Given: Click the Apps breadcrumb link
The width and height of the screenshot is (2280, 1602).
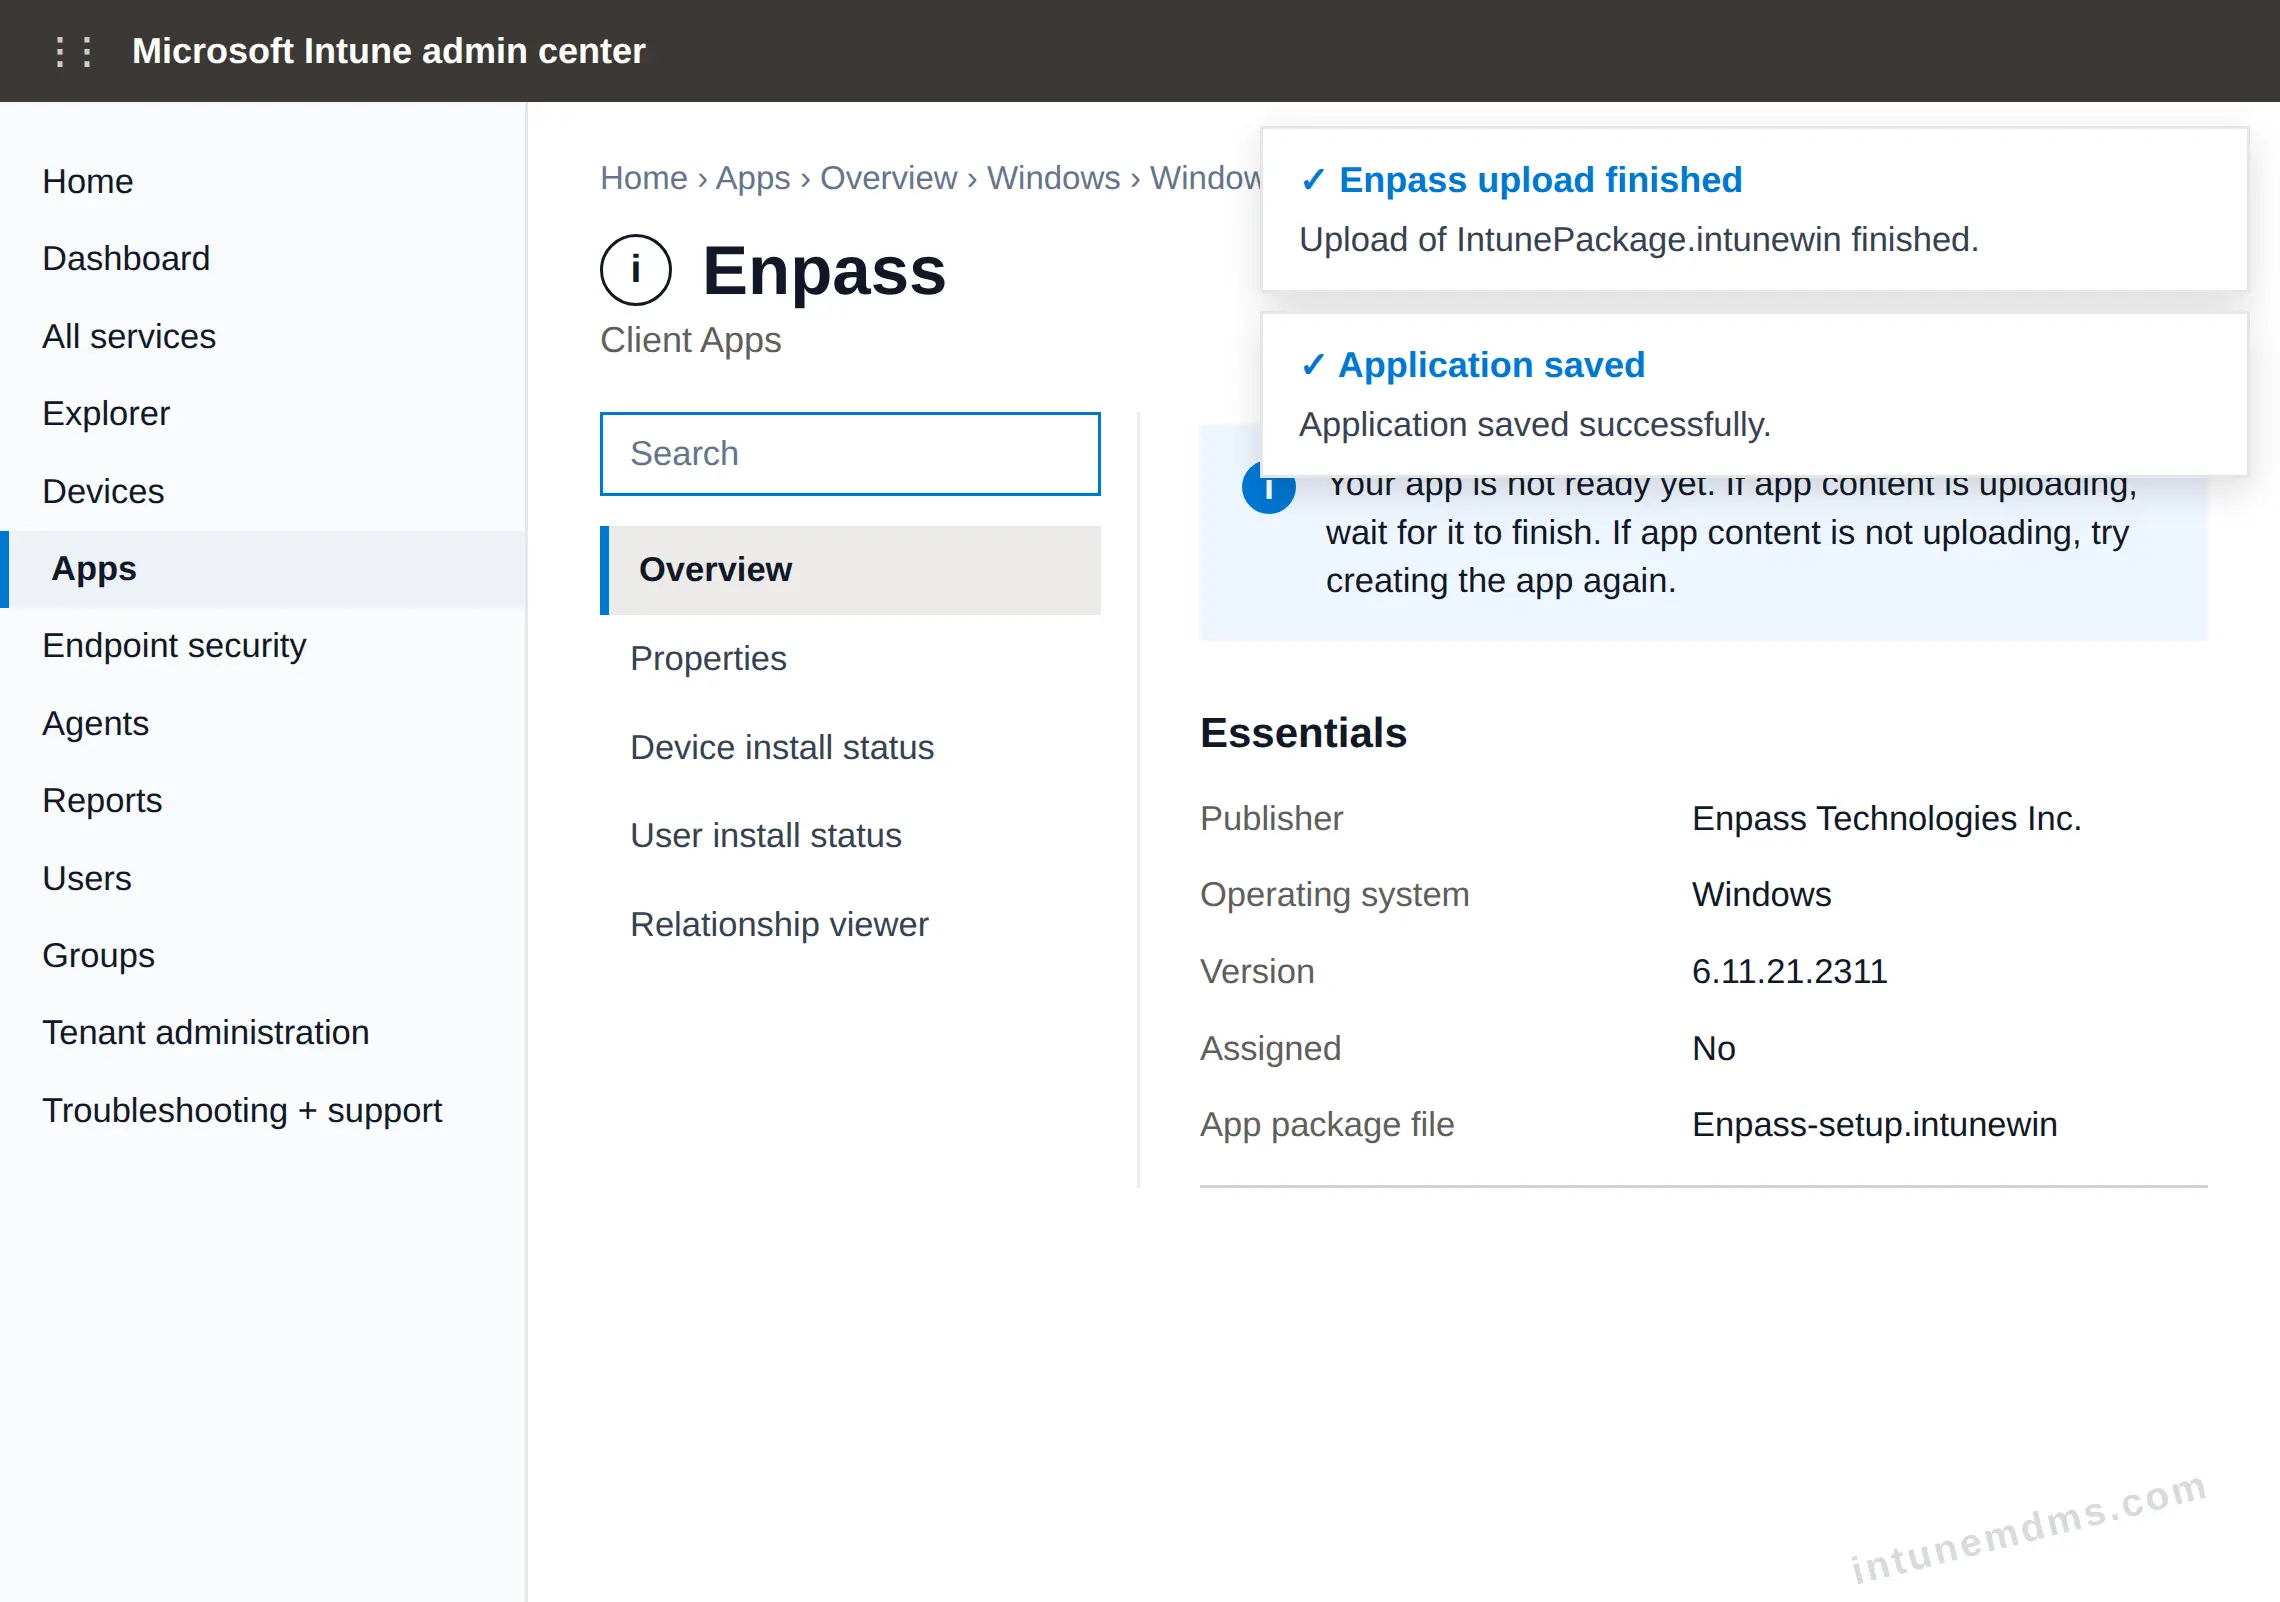Looking at the screenshot, I should (752, 178).
